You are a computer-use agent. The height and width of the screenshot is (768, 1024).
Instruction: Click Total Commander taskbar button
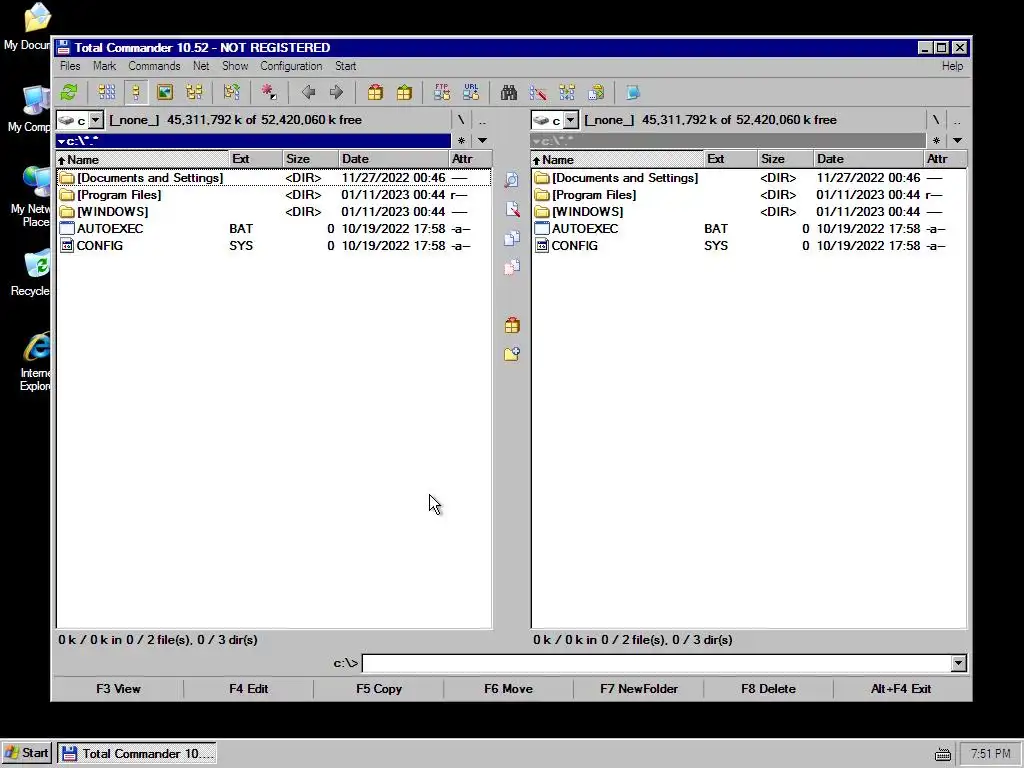pyautogui.click(x=136, y=753)
